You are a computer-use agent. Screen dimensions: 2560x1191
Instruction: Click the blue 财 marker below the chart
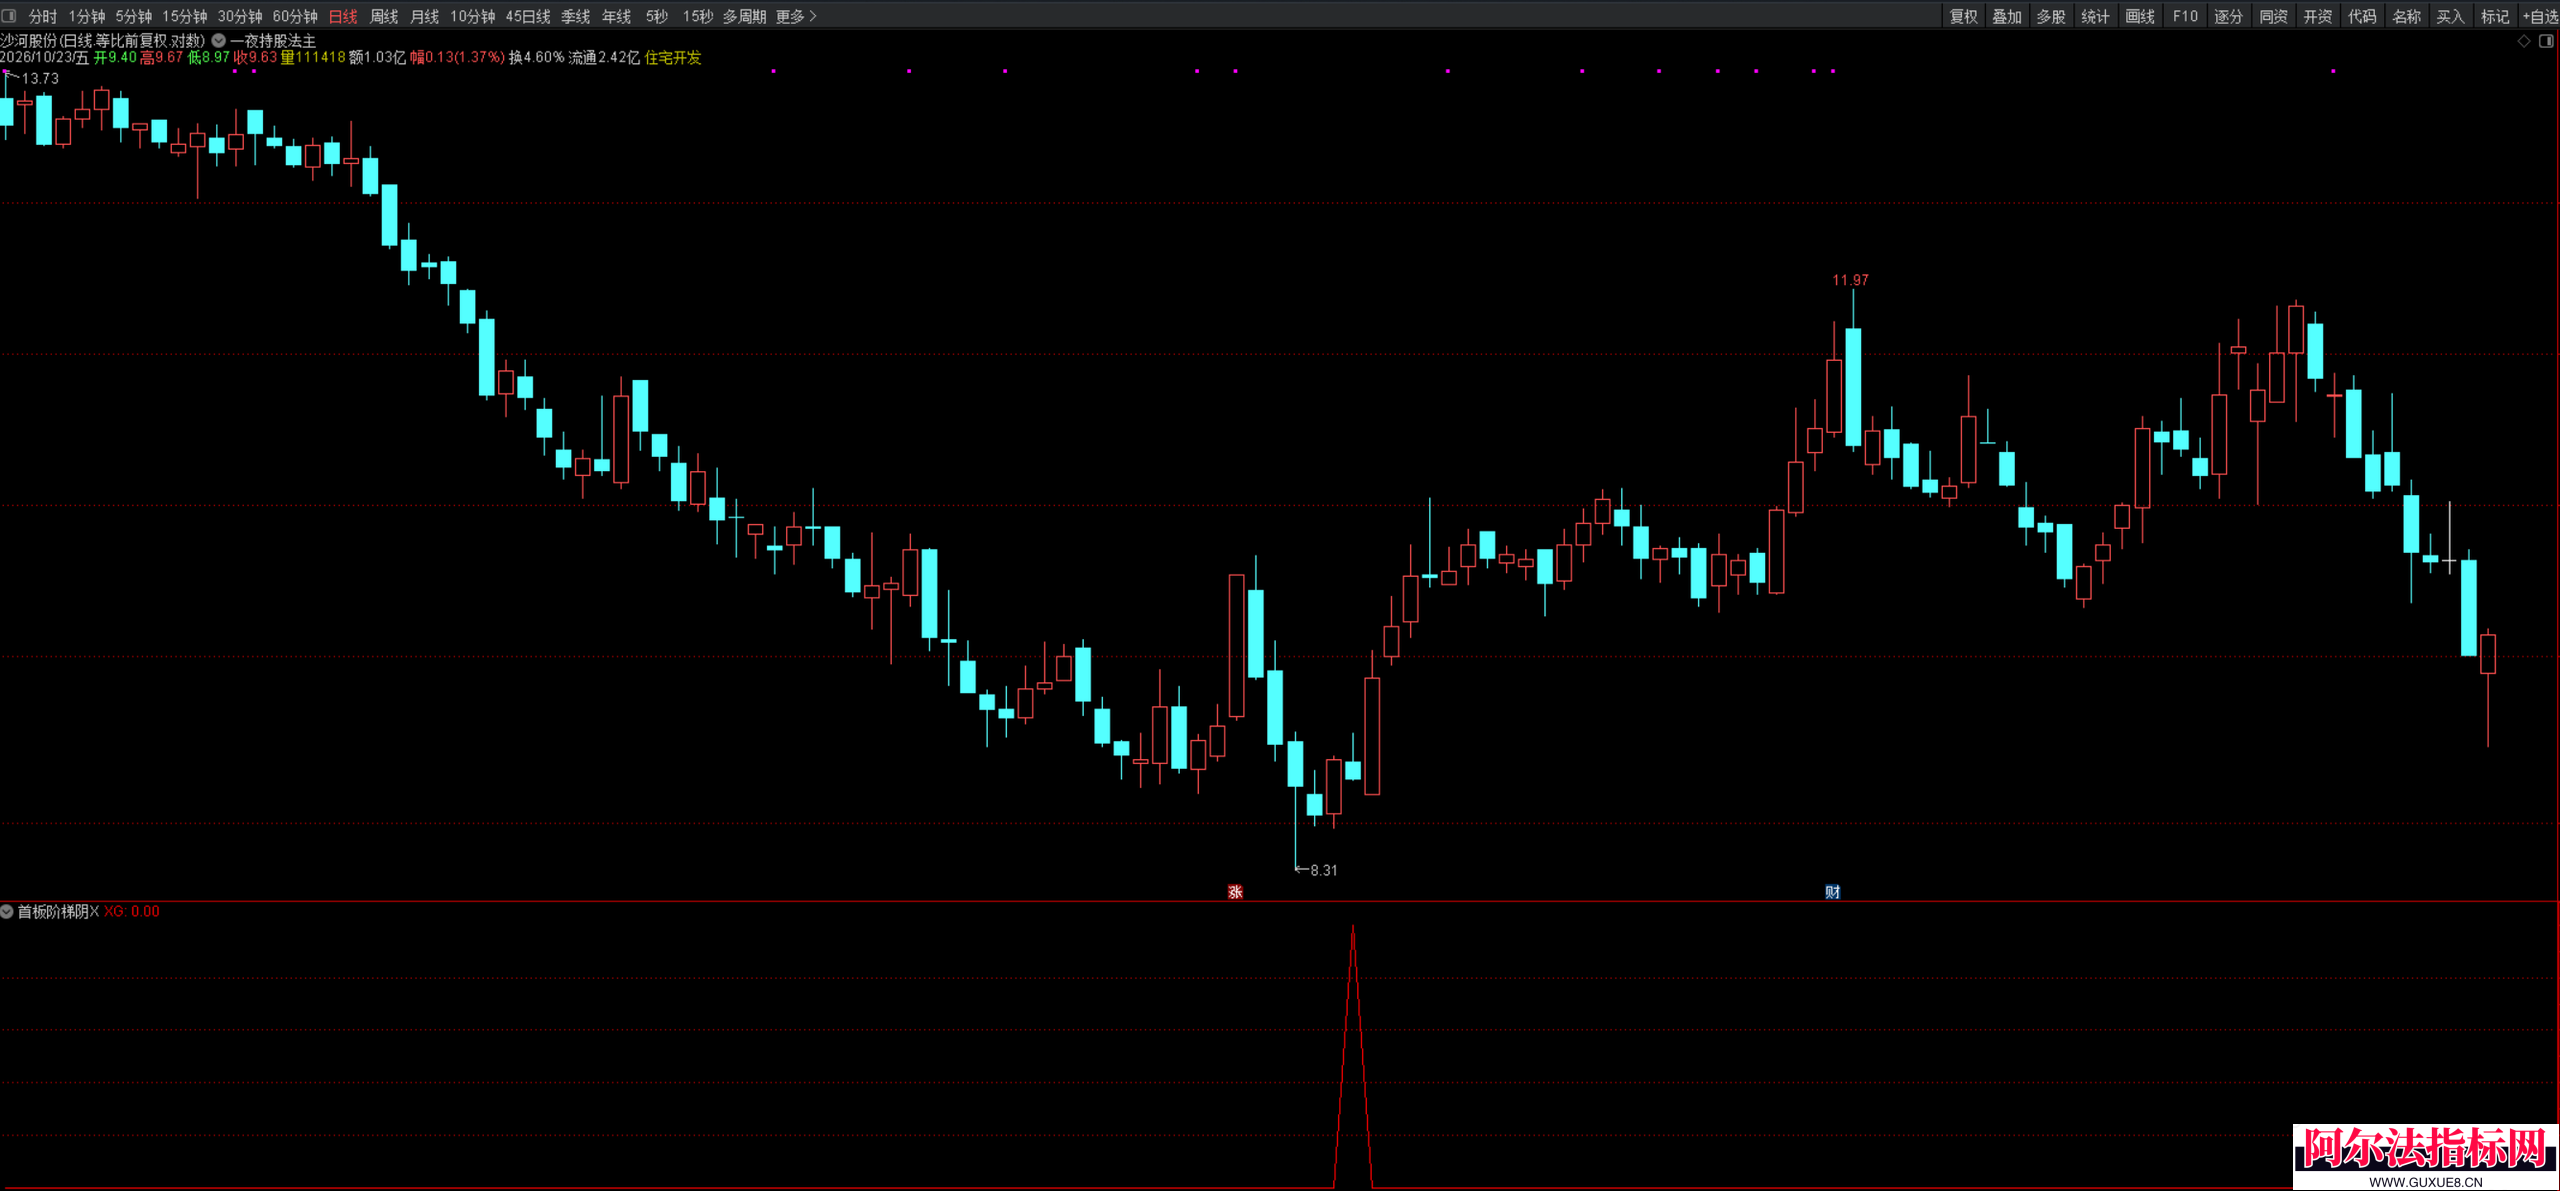point(1832,892)
